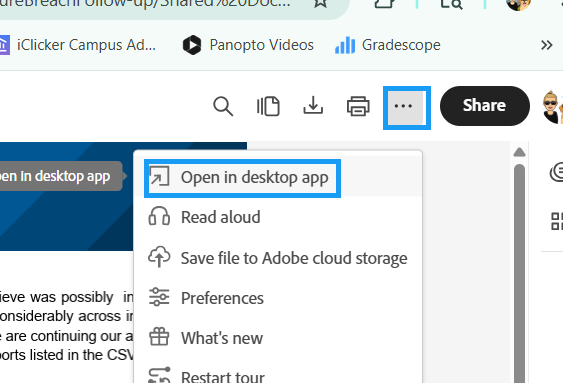Show more bookmarks via double chevron
Screen dimensions: 563x383
546,45
